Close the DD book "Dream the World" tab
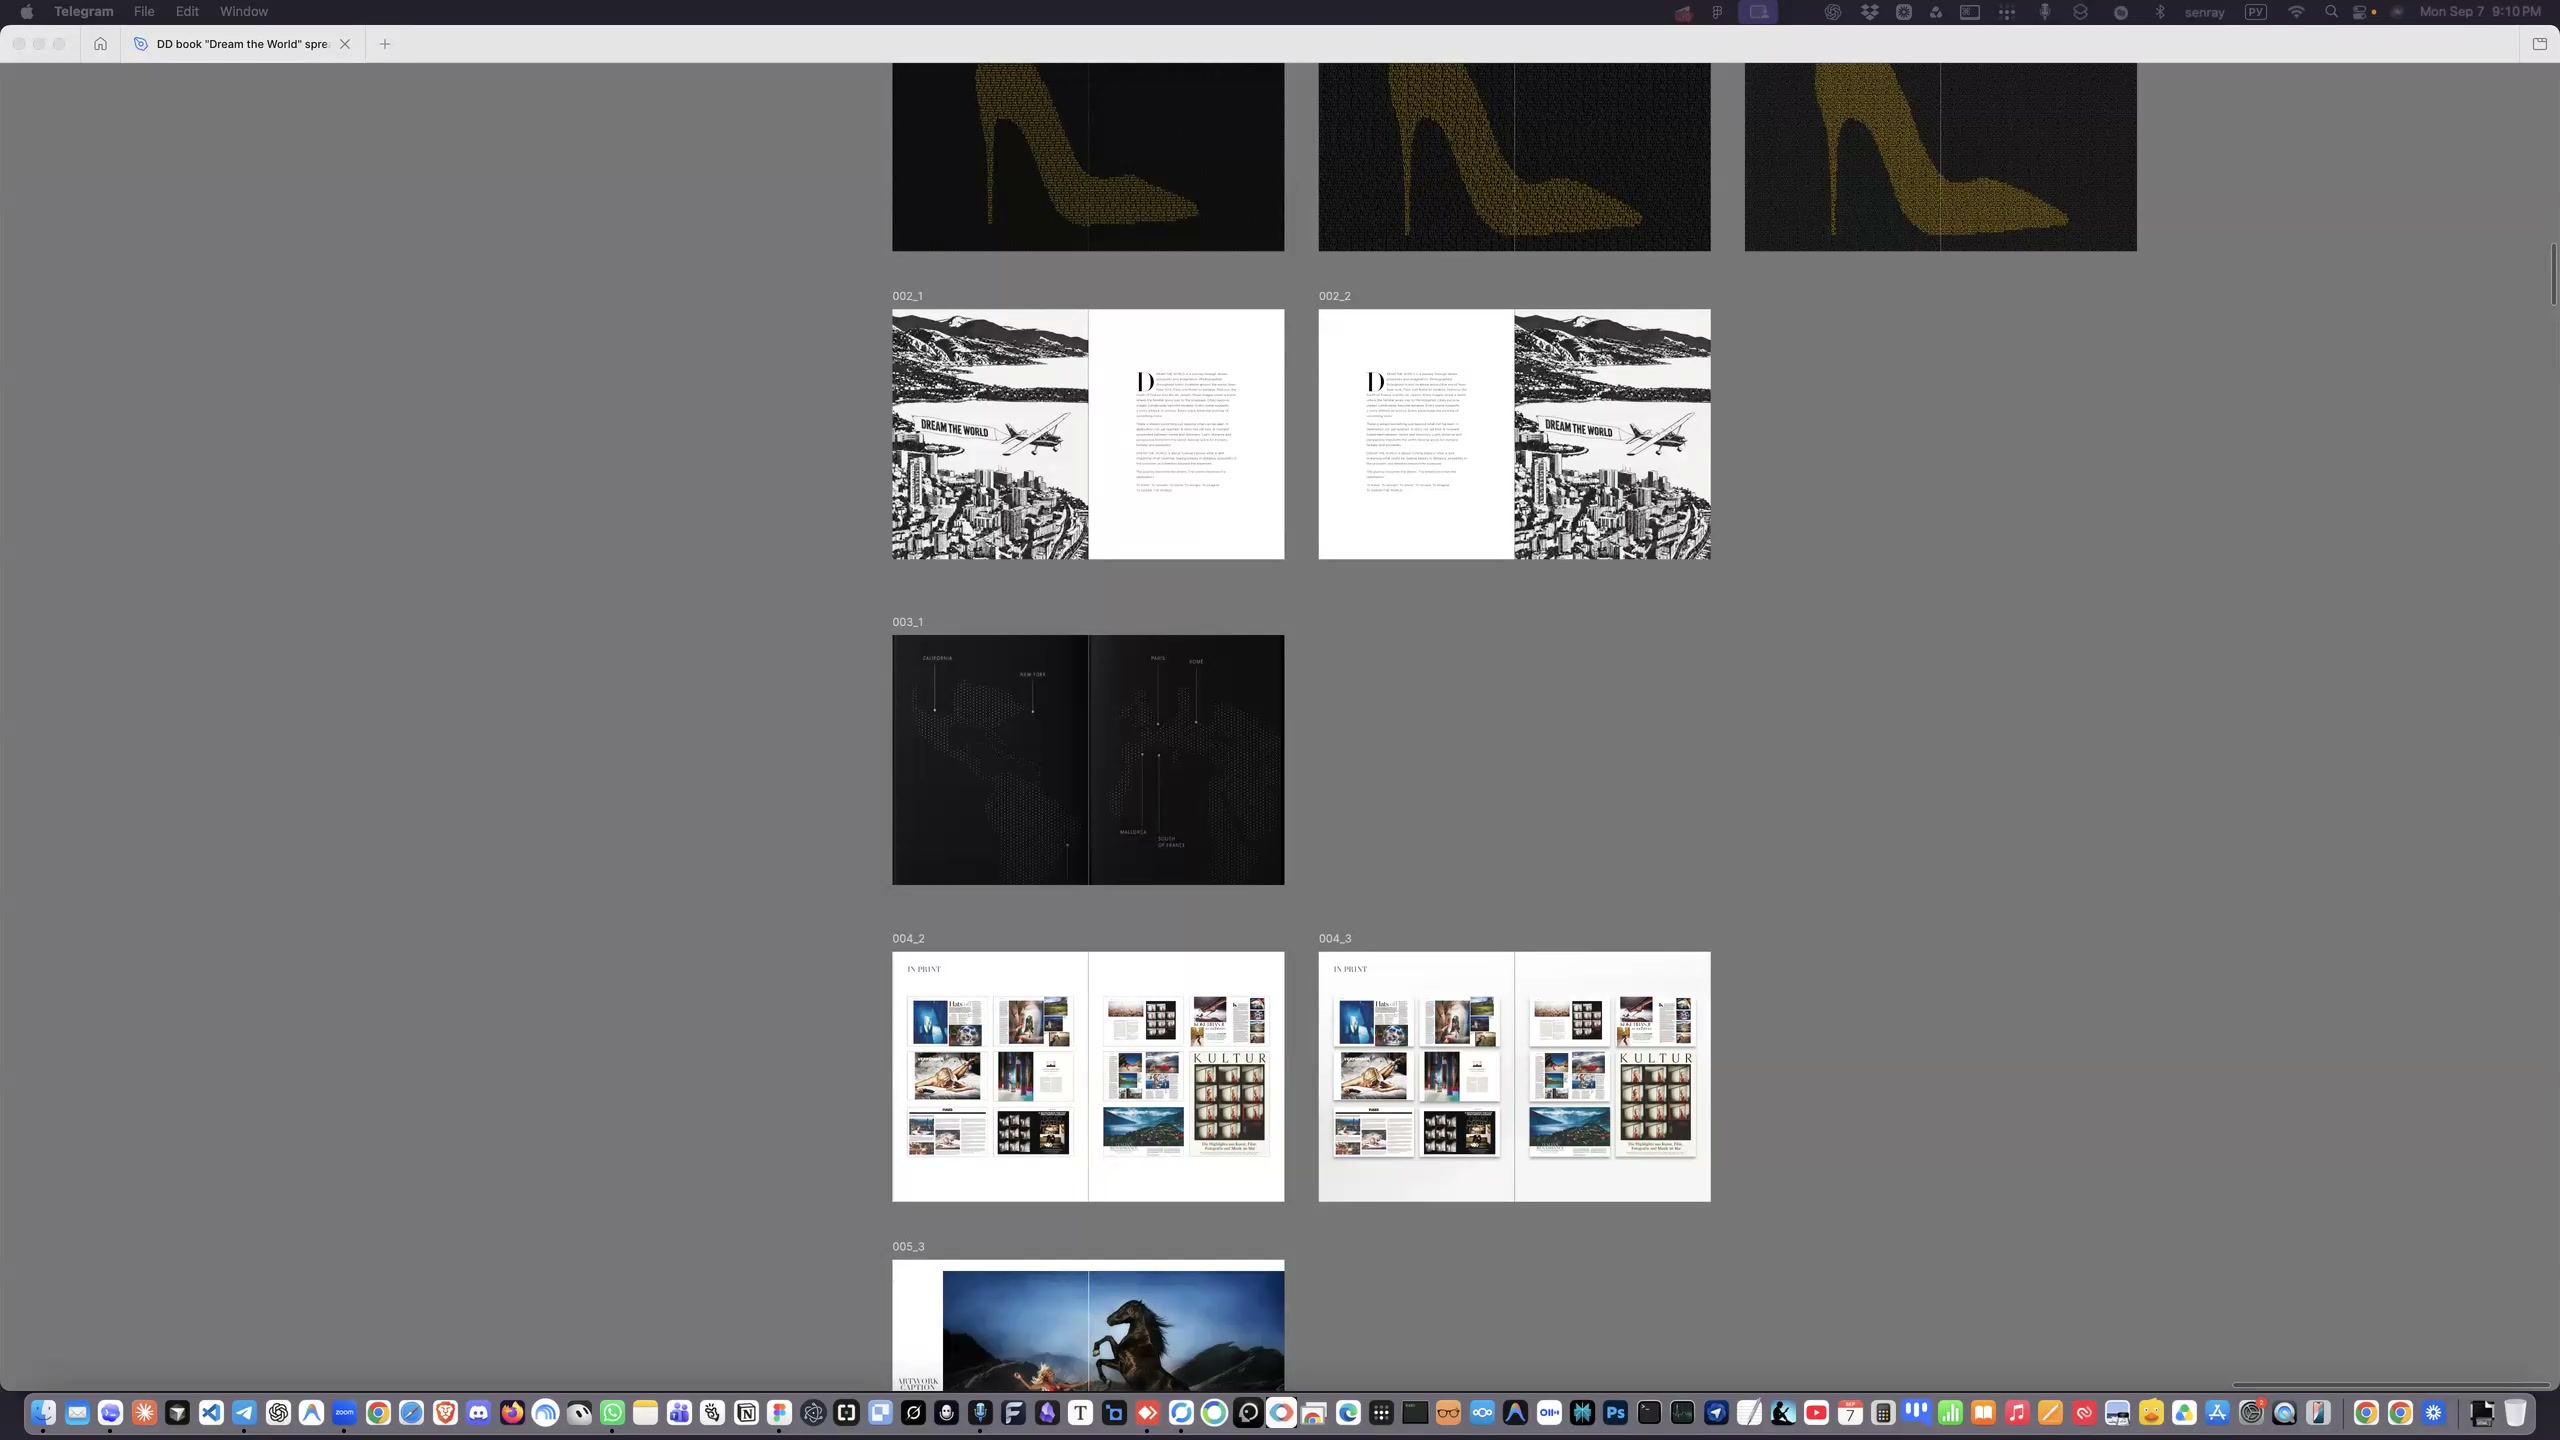 (345, 44)
